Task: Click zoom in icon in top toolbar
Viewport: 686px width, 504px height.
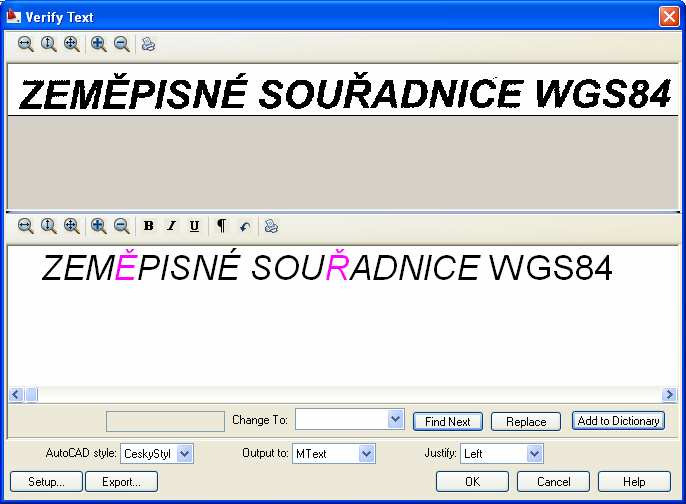Action: click(98, 44)
